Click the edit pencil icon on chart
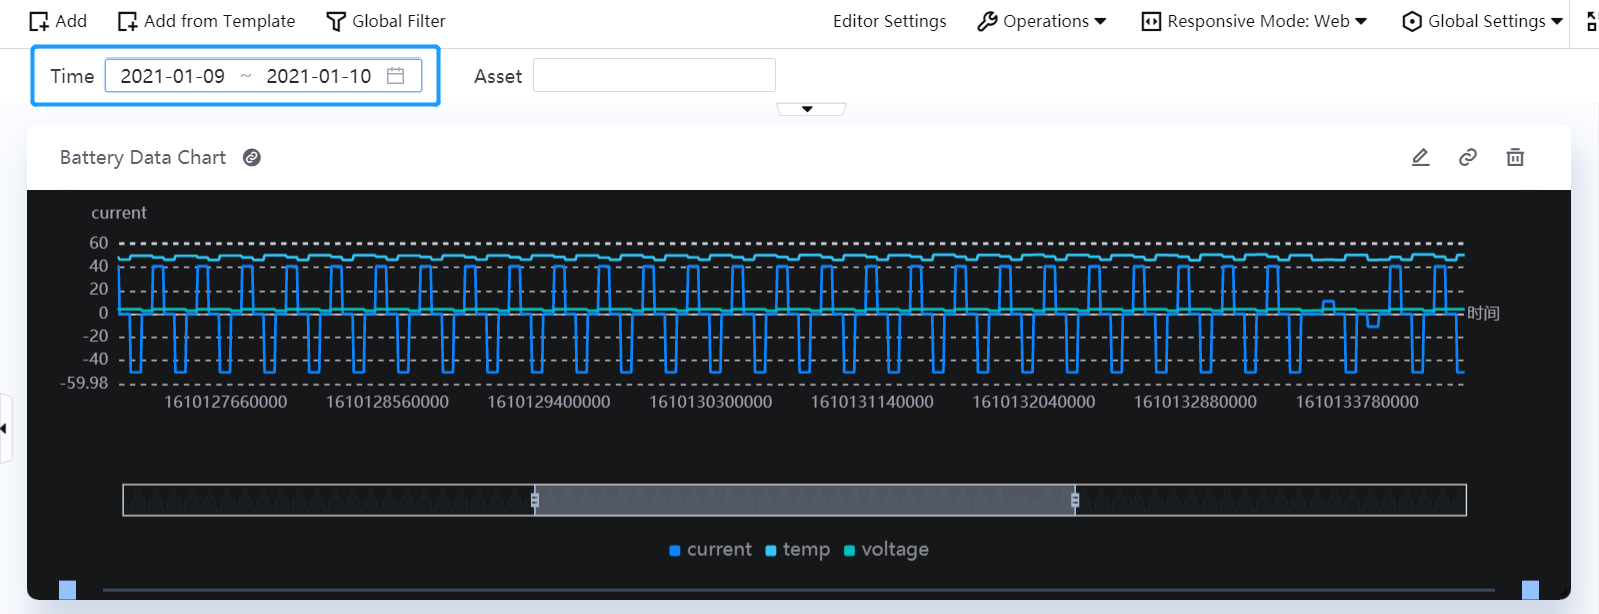The width and height of the screenshot is (1599, 614). point(1420,157)
